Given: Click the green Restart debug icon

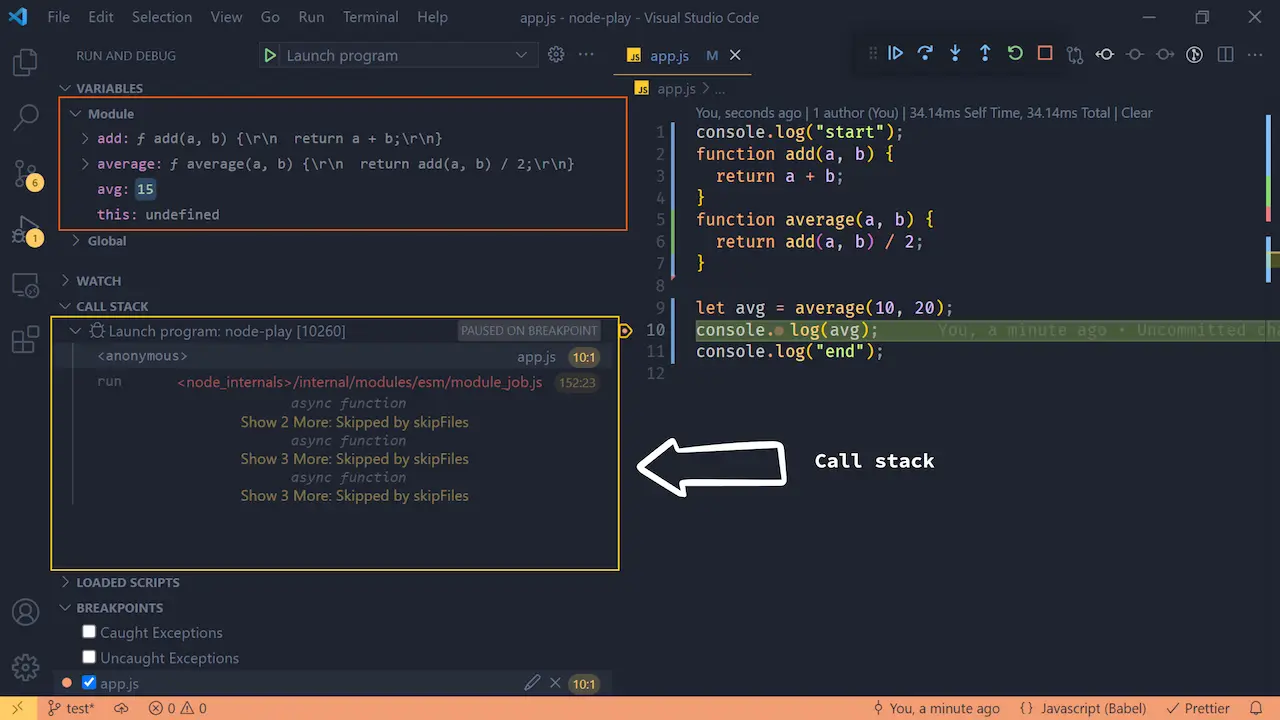Looking at the screenshot, I should click(x=1015, y=54).
